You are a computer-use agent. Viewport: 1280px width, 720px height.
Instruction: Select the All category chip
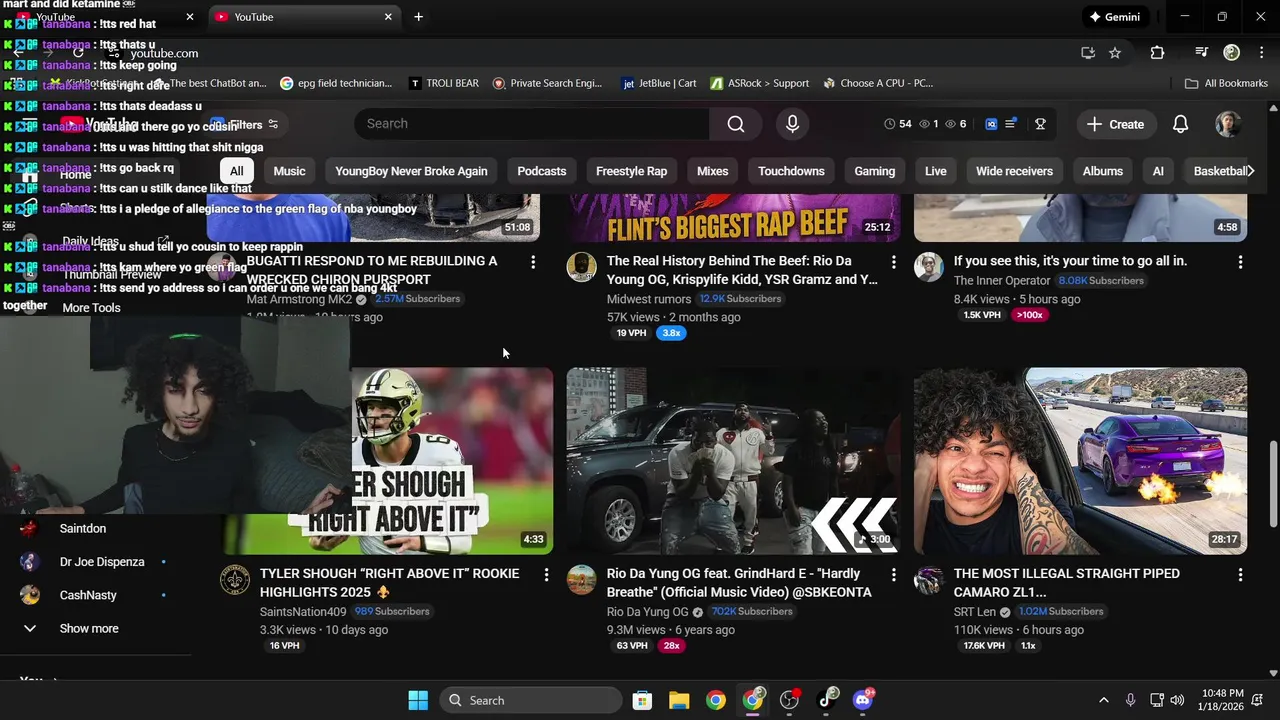pyautogui.click(x=236, y=171)
